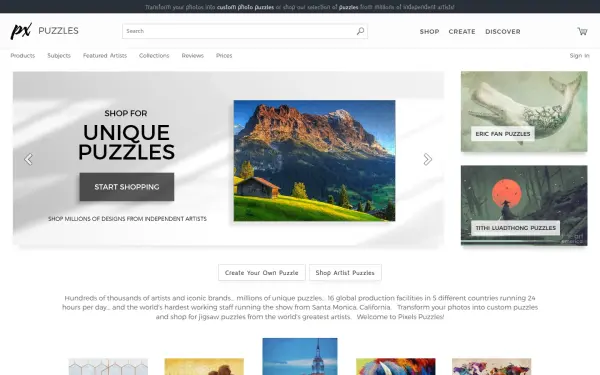
Task: Open the colorful abstract animal puzzle thumbnail
Action: [396, 367]
